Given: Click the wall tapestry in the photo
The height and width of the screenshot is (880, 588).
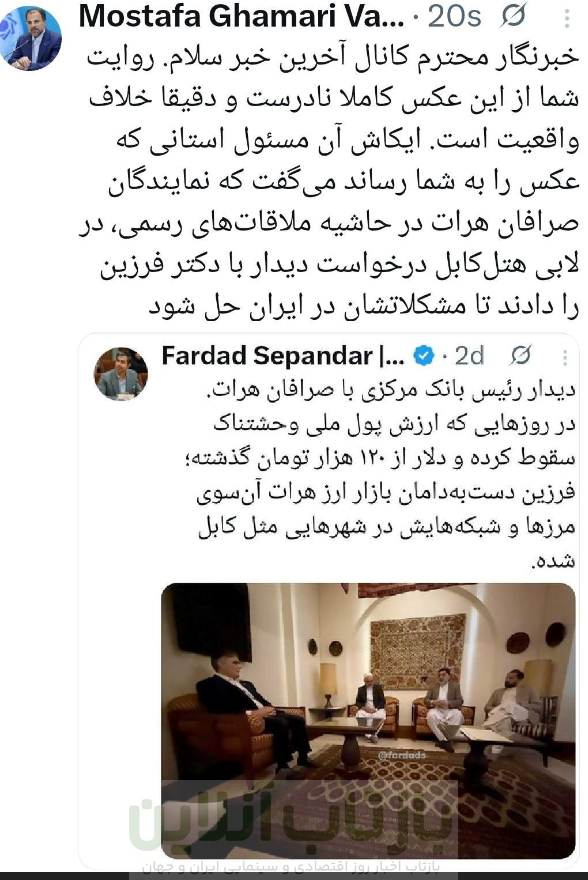Looking at the screenshot, I should (417, 652).
